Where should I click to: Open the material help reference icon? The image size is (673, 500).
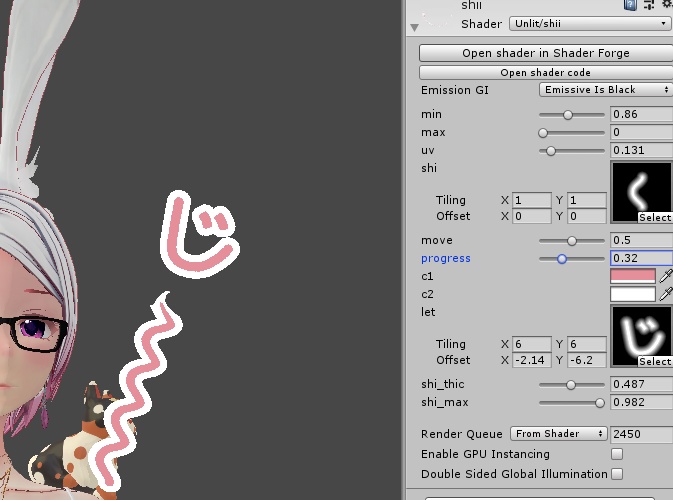pyautogui.click(x=630, y=5)
